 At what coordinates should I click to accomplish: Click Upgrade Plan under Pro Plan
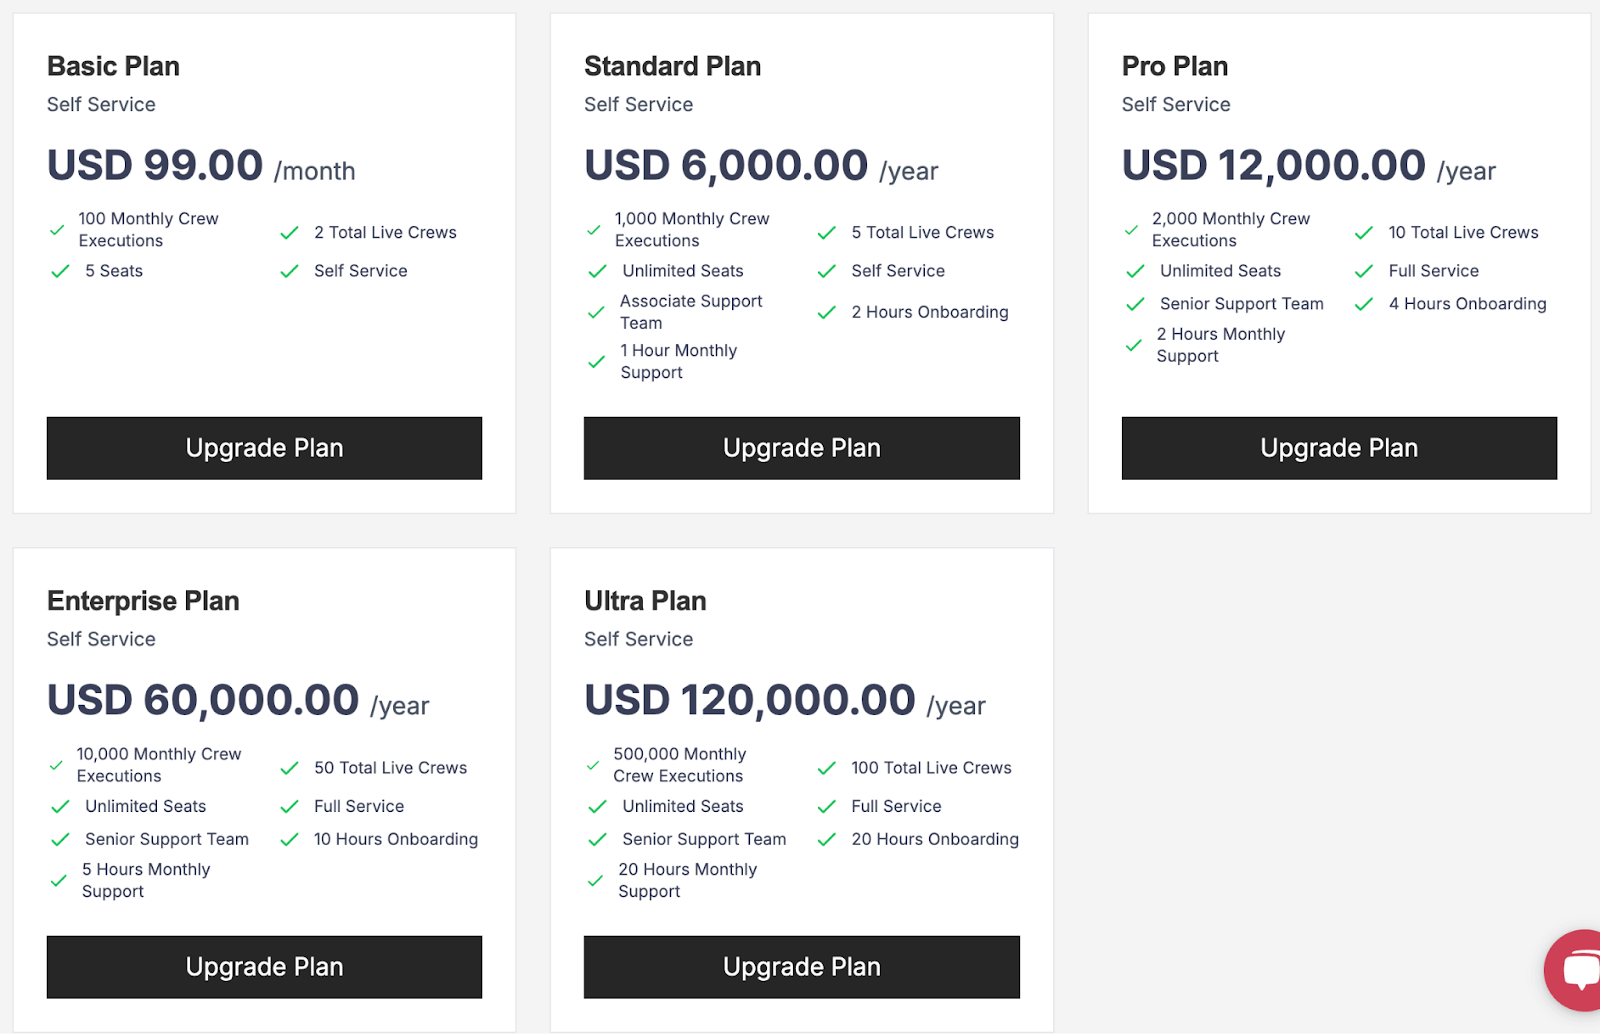pyautogui.click(x=1339, y=448)
